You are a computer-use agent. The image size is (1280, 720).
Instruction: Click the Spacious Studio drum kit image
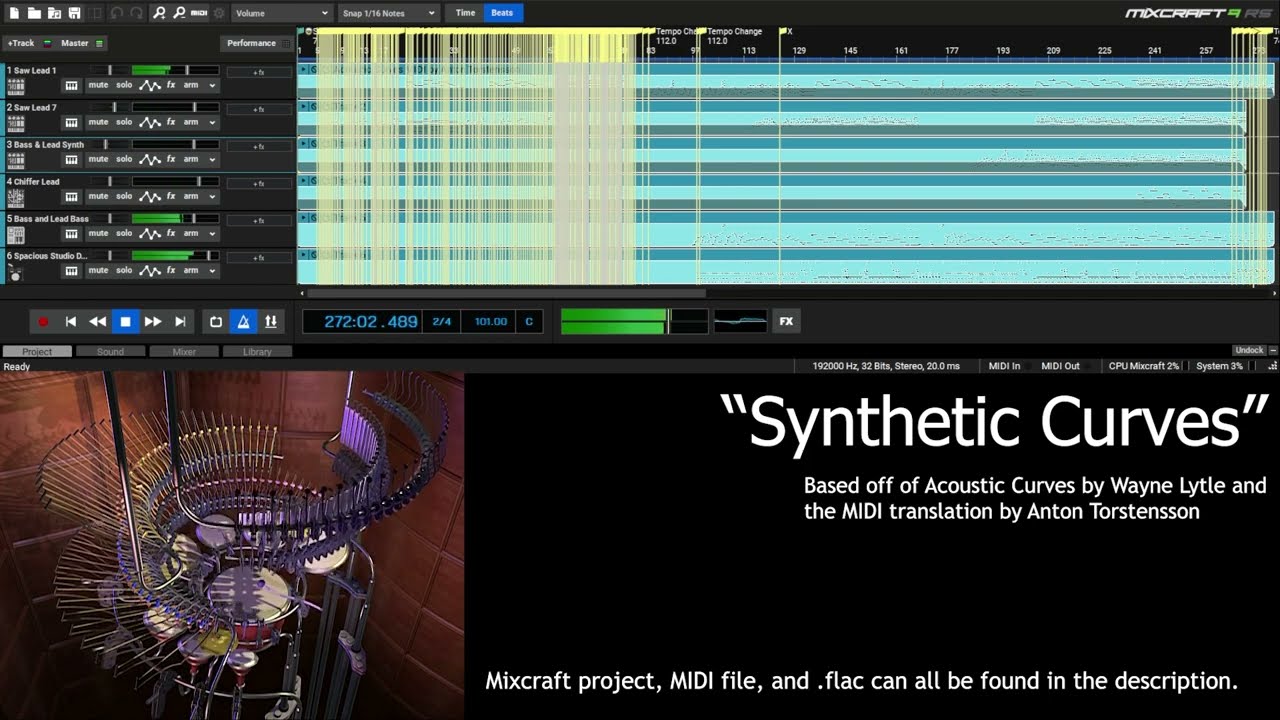[x=15, y=272]
